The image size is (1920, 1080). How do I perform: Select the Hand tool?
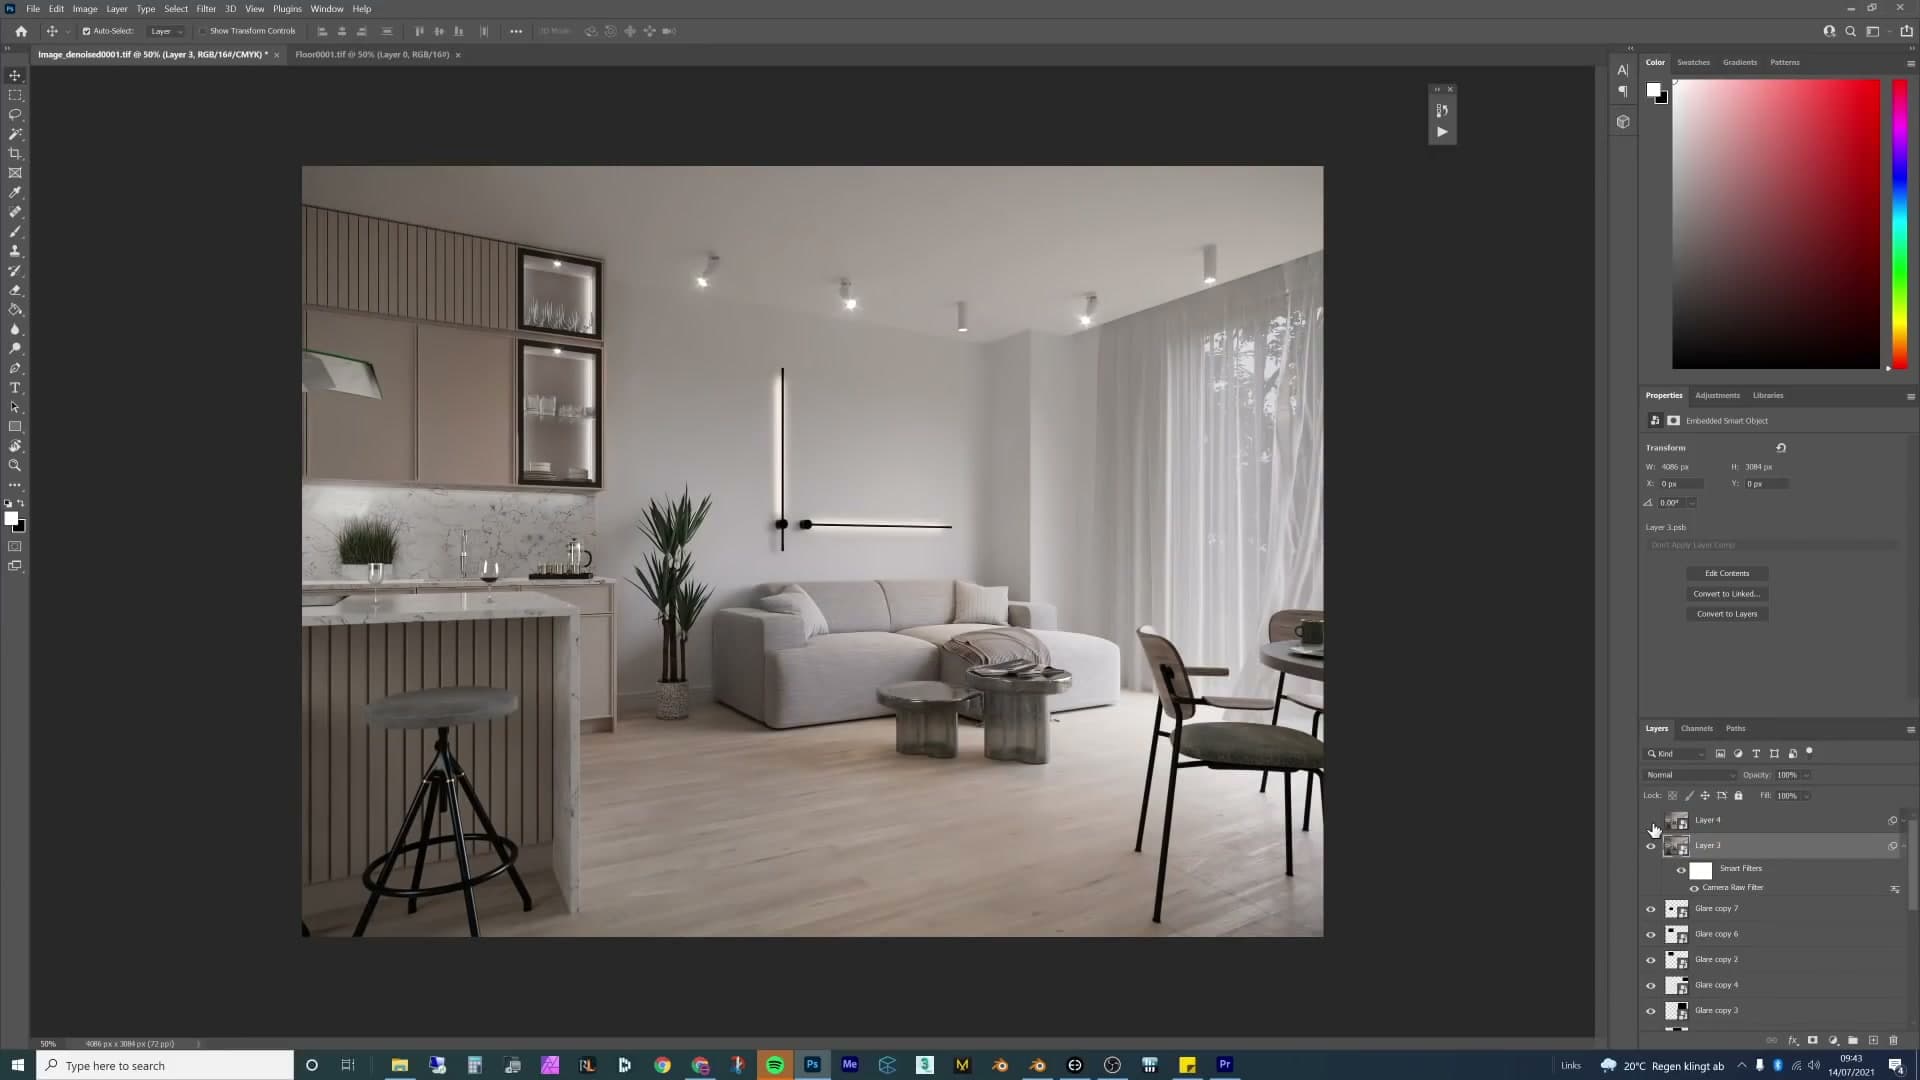[15, 446]
